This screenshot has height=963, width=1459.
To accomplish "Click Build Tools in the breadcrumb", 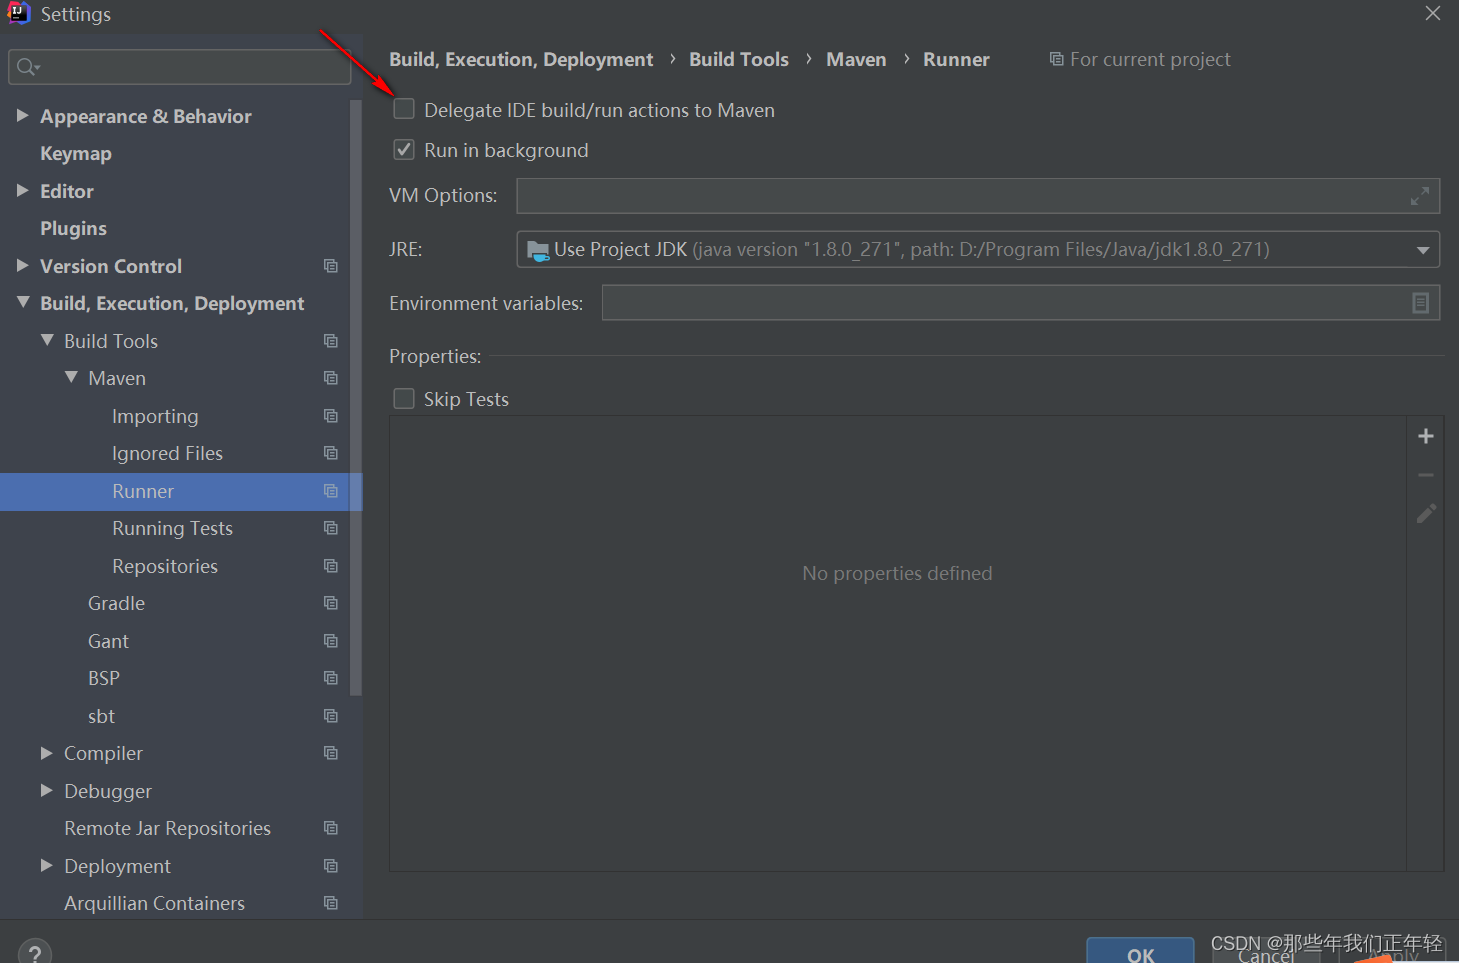I will 739,59.
